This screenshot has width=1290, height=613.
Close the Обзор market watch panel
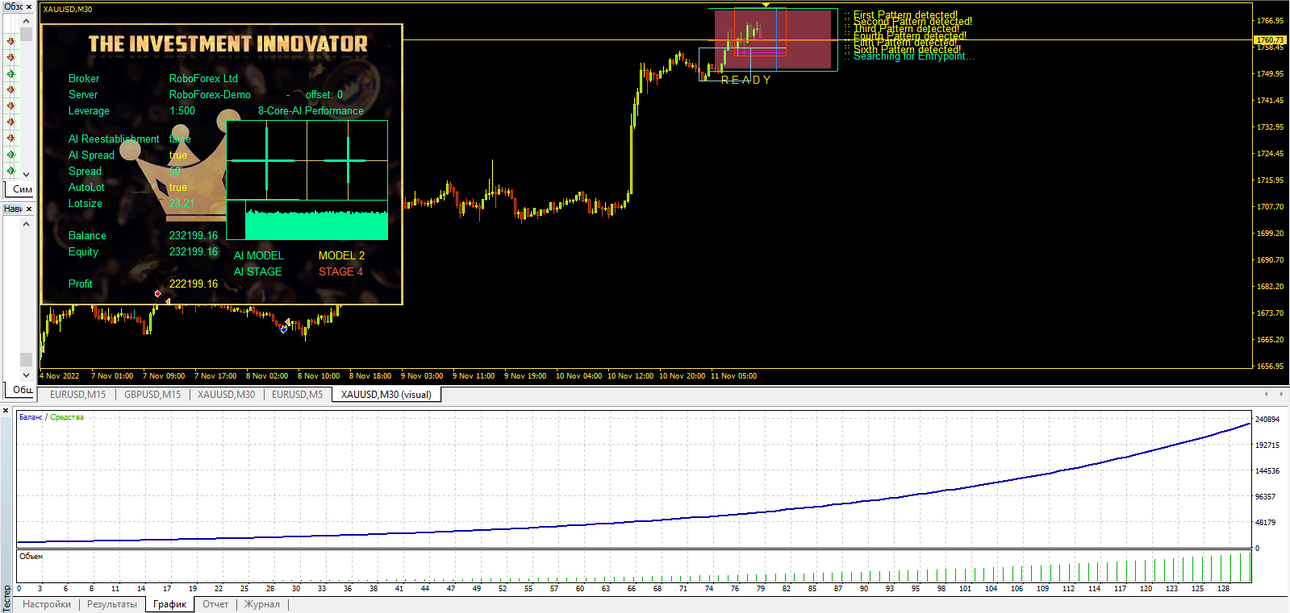(x=27, y=7)
